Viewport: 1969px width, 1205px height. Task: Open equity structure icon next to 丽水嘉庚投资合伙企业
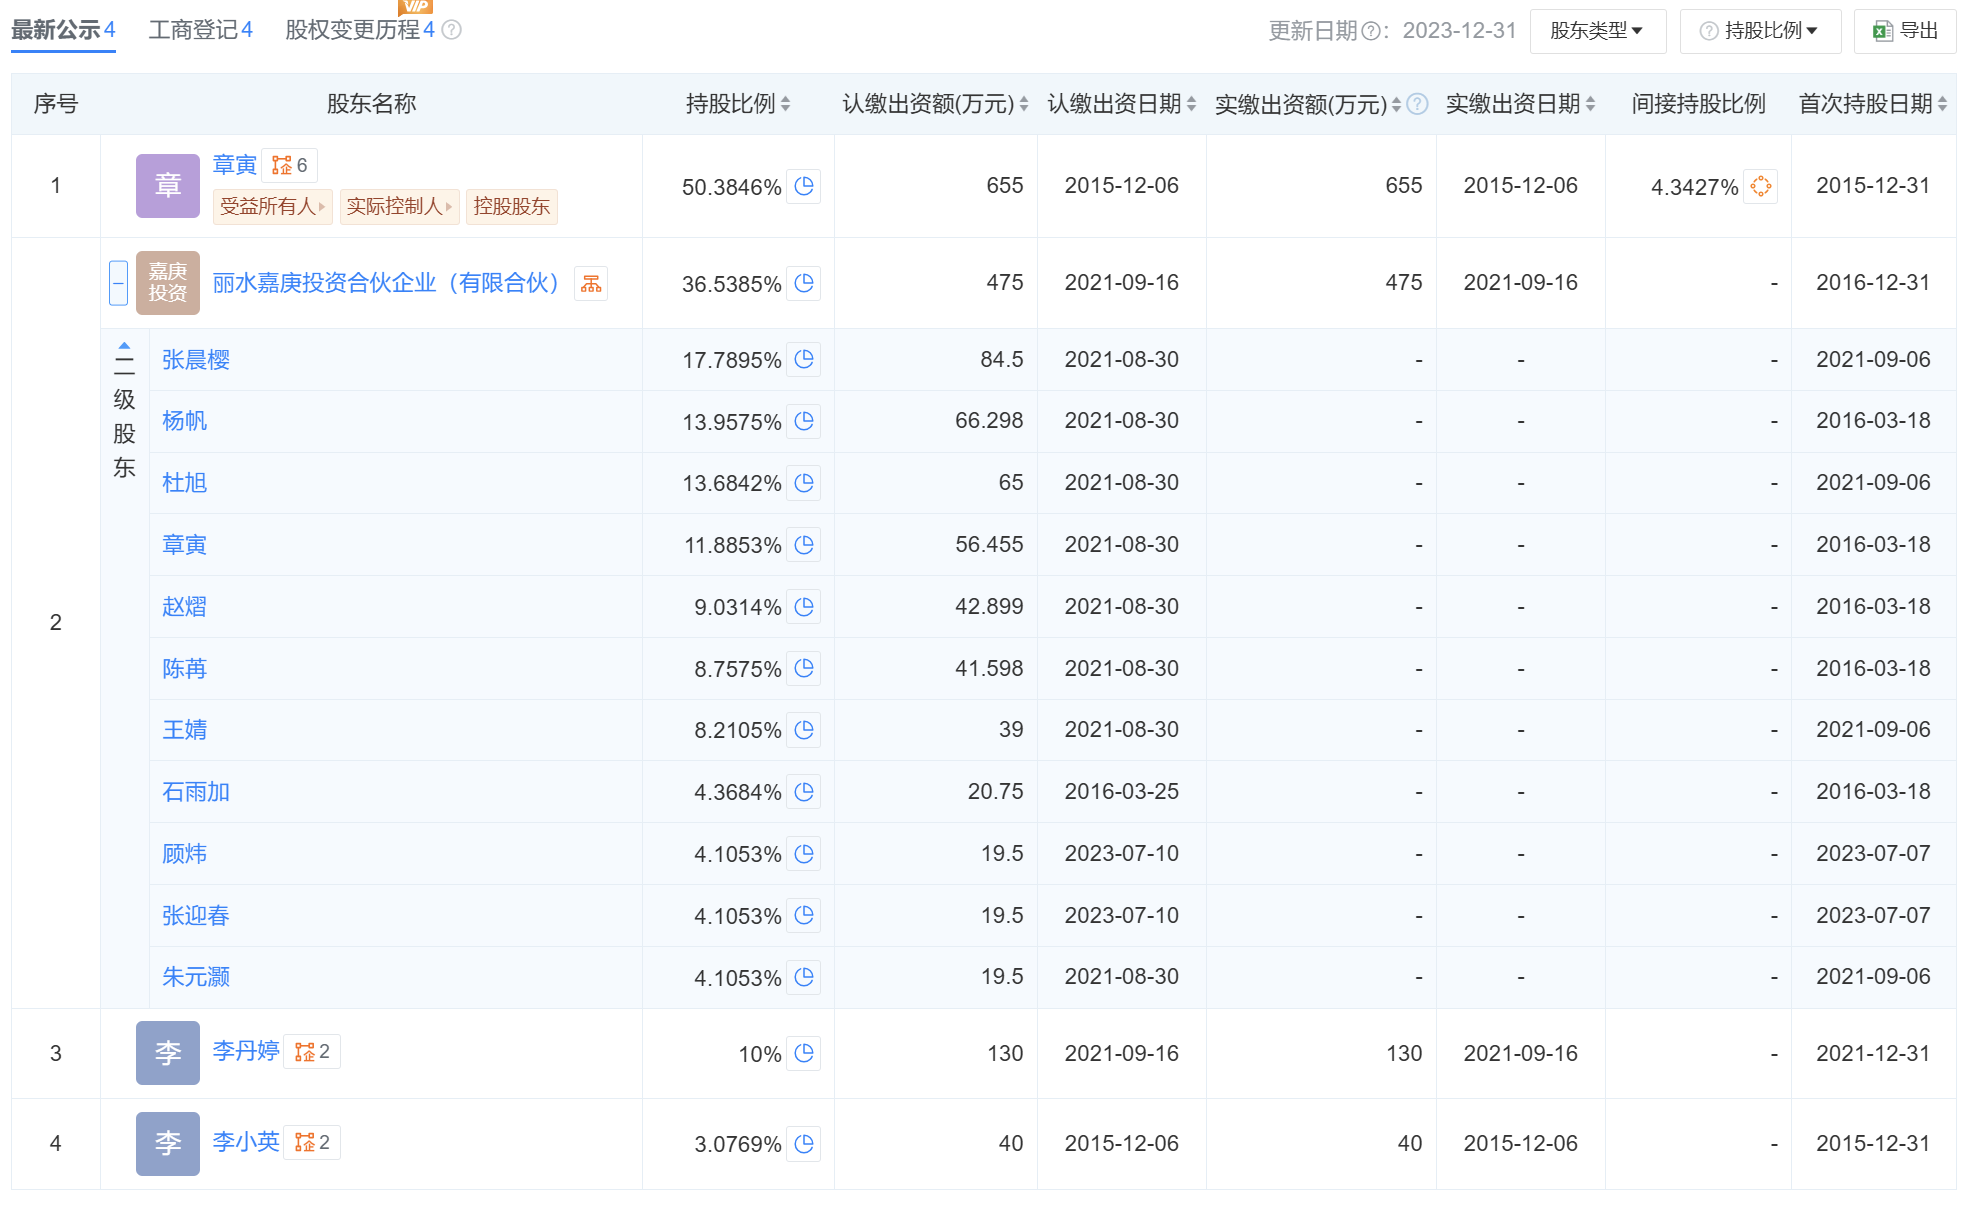point(591,284)
